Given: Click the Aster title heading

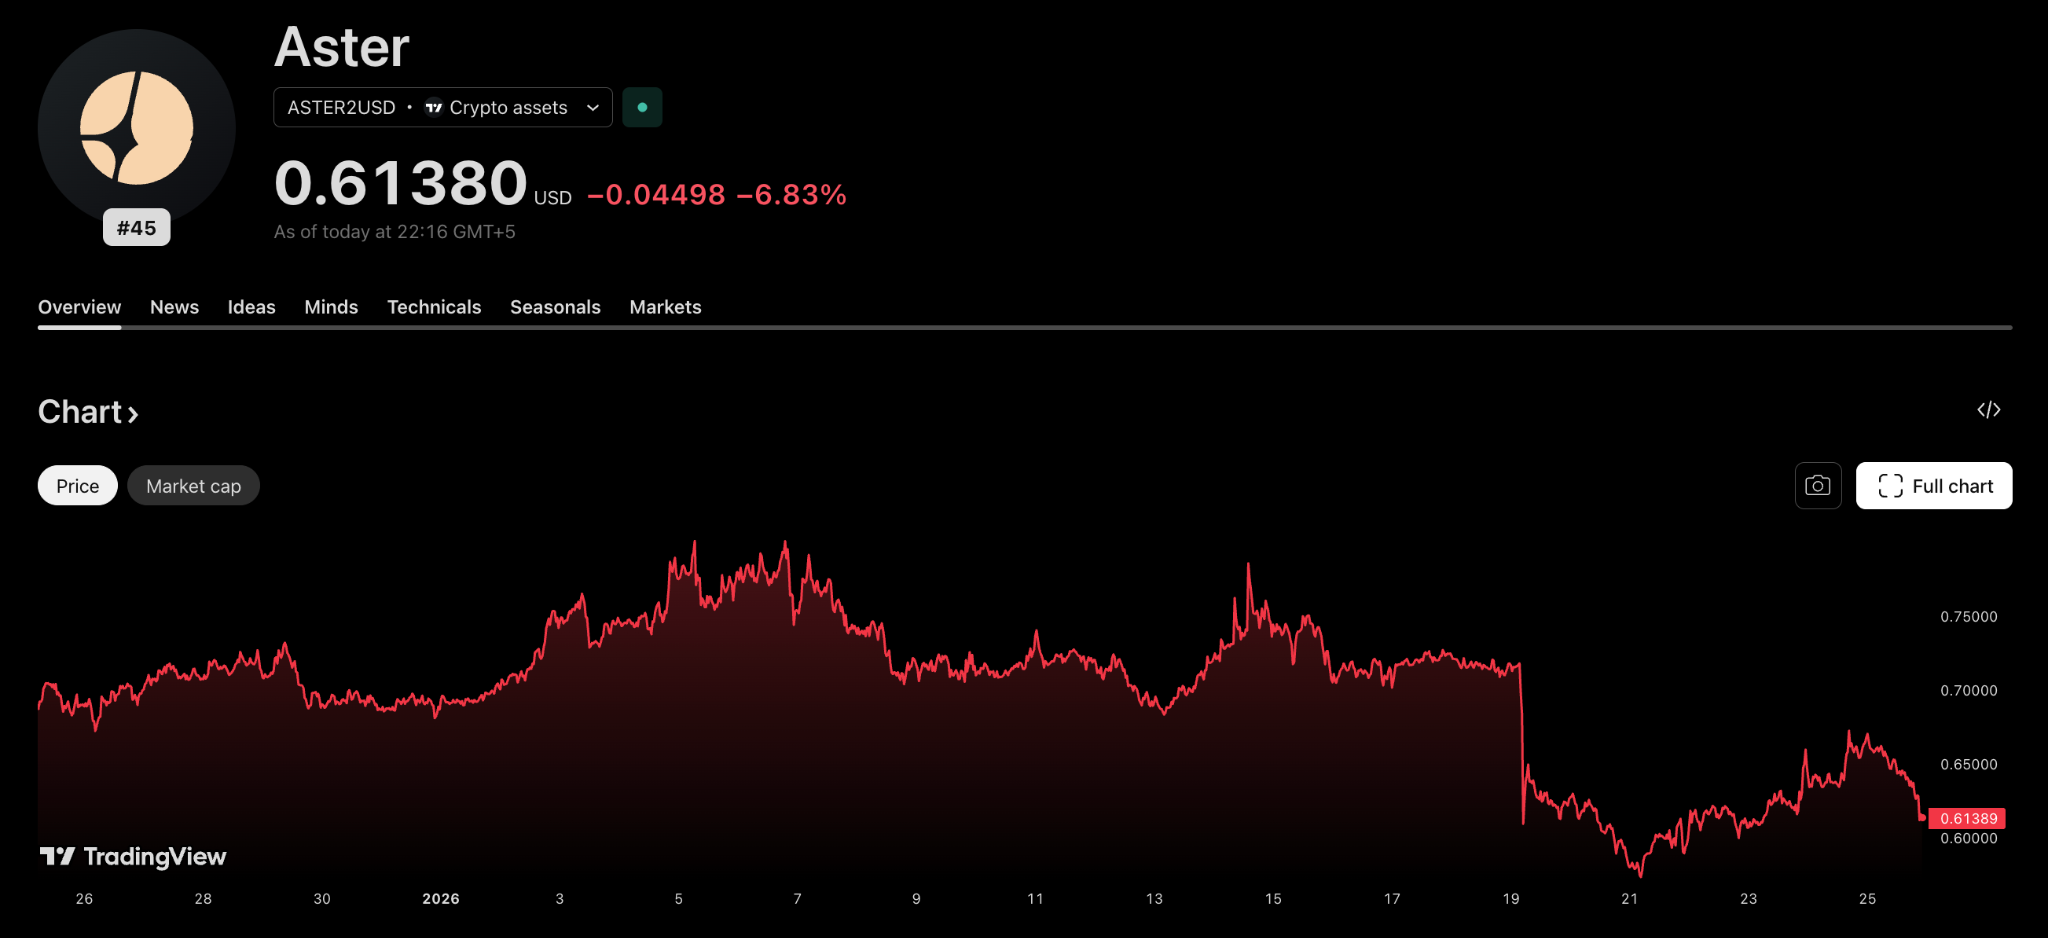Looking at the screenshot, I should [342, 47].
